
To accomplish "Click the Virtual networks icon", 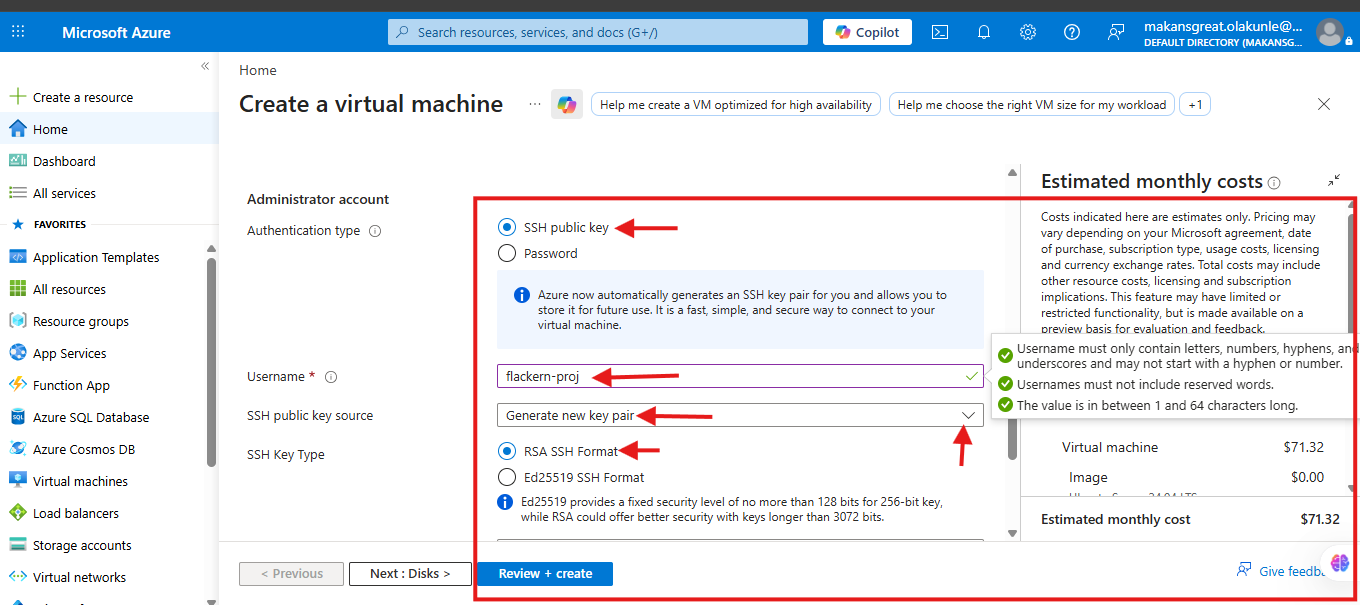I will (x=17, y=577).
